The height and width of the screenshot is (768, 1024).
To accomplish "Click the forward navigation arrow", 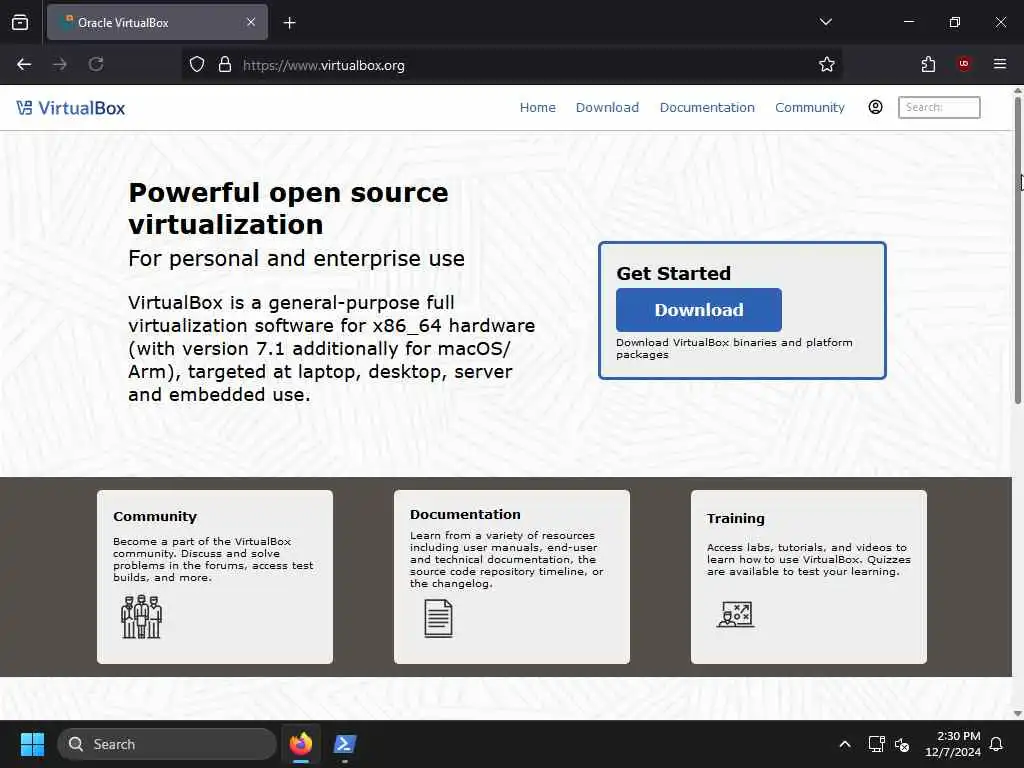I will point(60,64).
